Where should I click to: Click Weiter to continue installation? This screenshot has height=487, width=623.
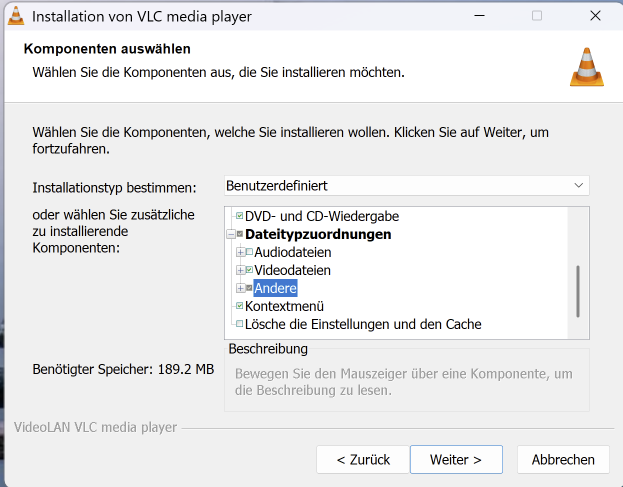[x=456, y=460]
